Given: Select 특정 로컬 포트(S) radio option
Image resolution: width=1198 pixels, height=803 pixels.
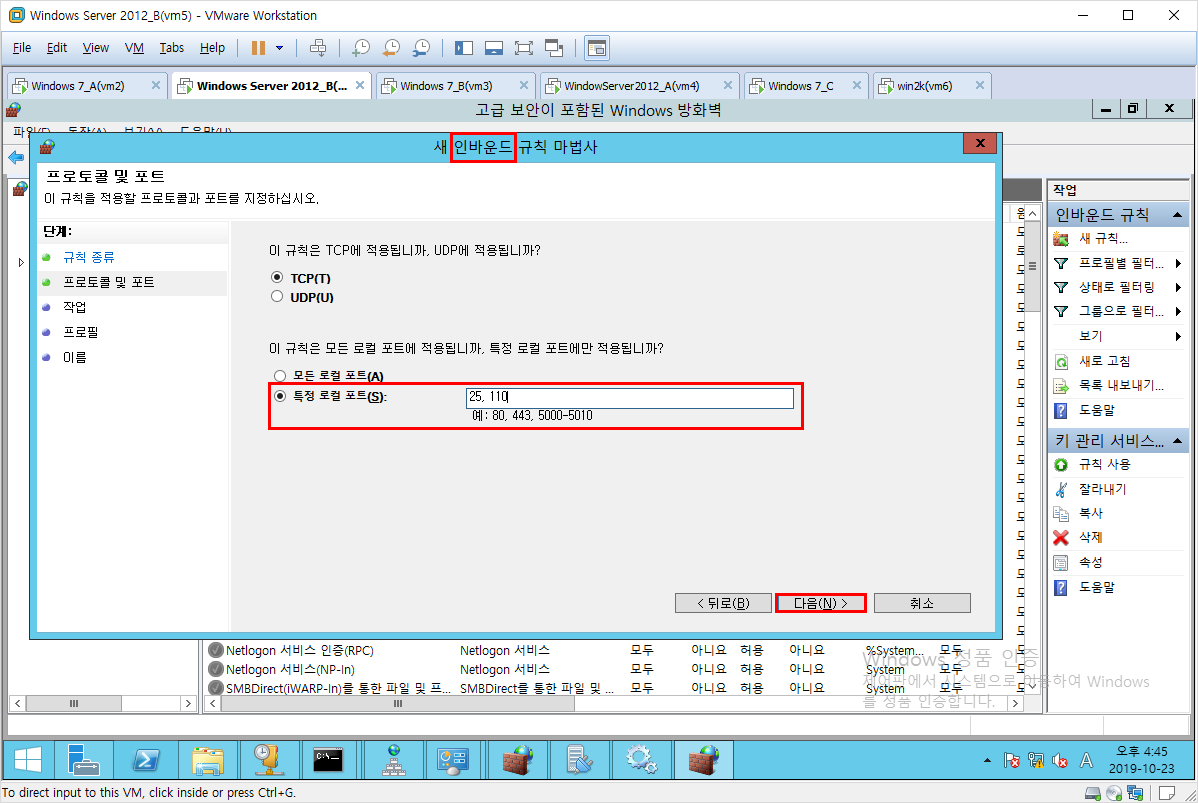Looking at the screenshot, I should 280,396.
